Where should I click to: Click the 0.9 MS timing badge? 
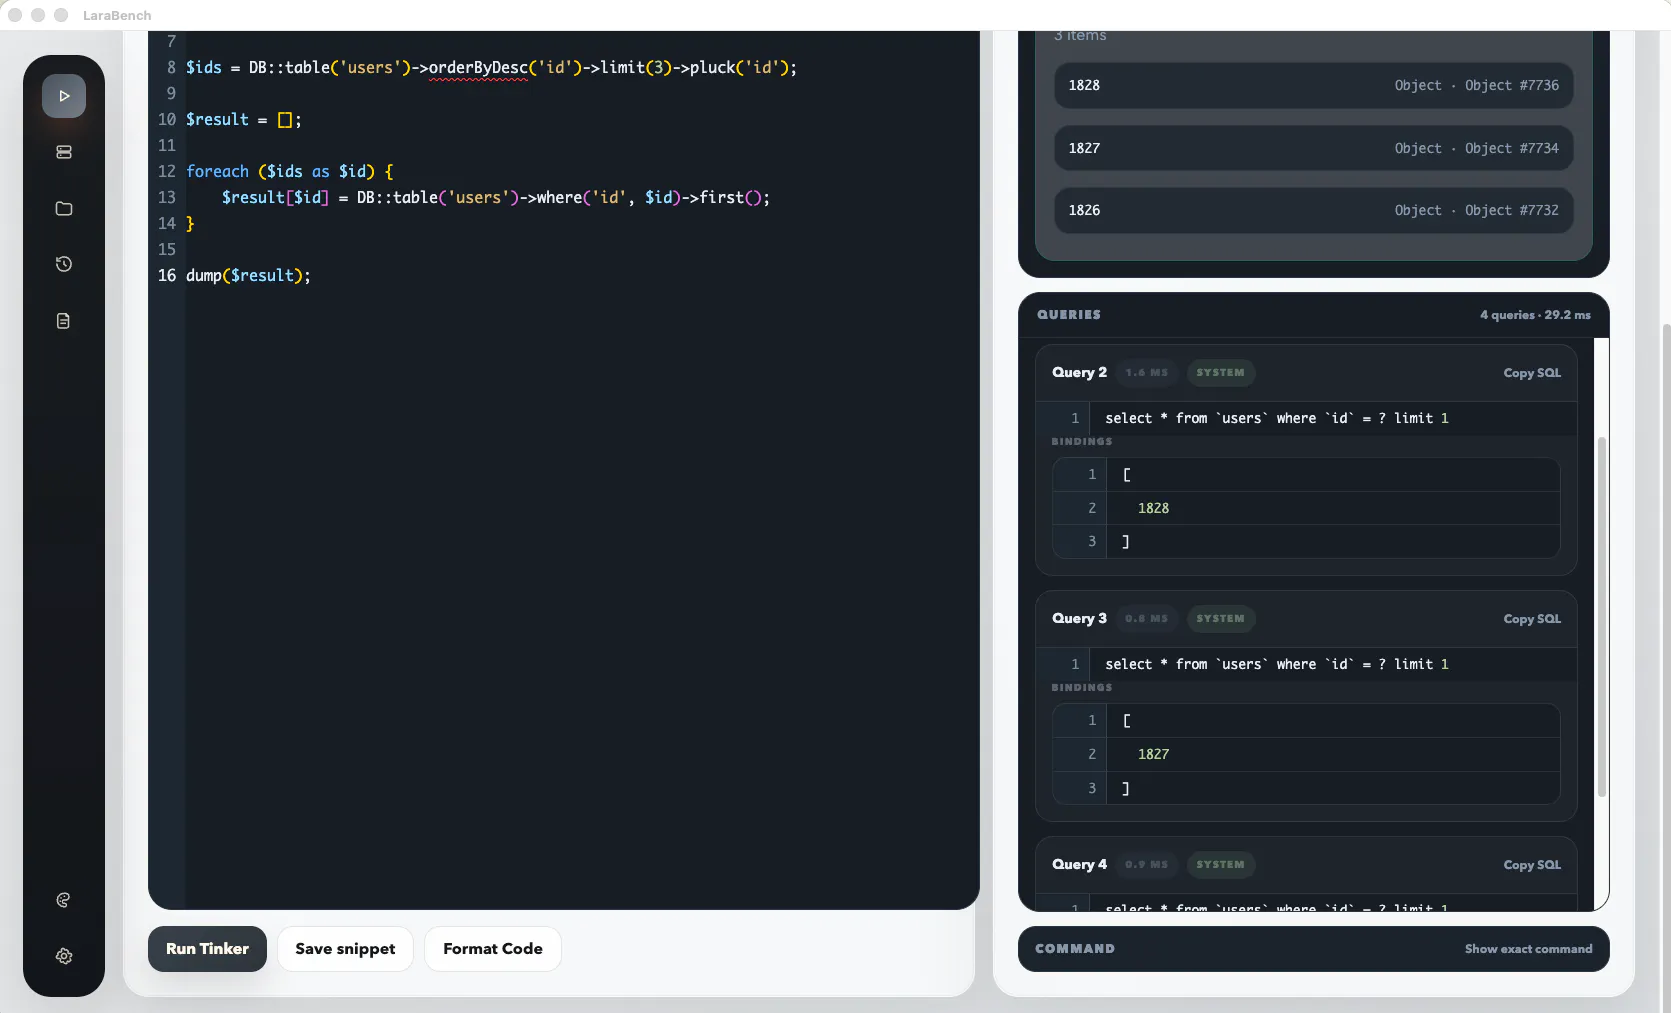1146,865
